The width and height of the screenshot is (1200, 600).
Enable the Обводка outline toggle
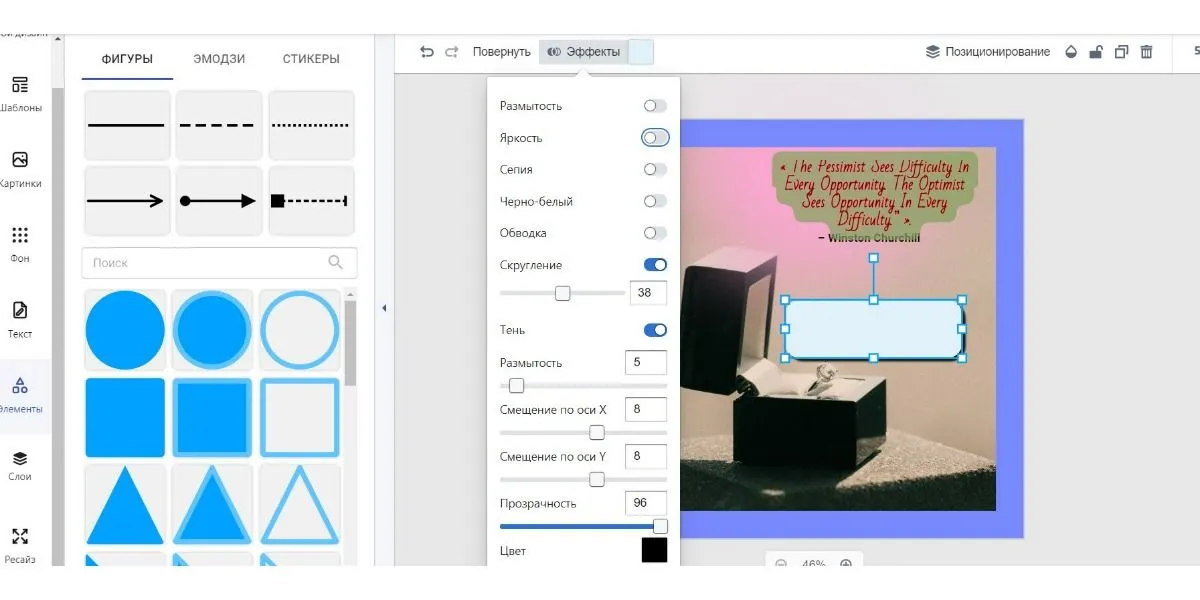pyautogui.click(x=655, y=233)
